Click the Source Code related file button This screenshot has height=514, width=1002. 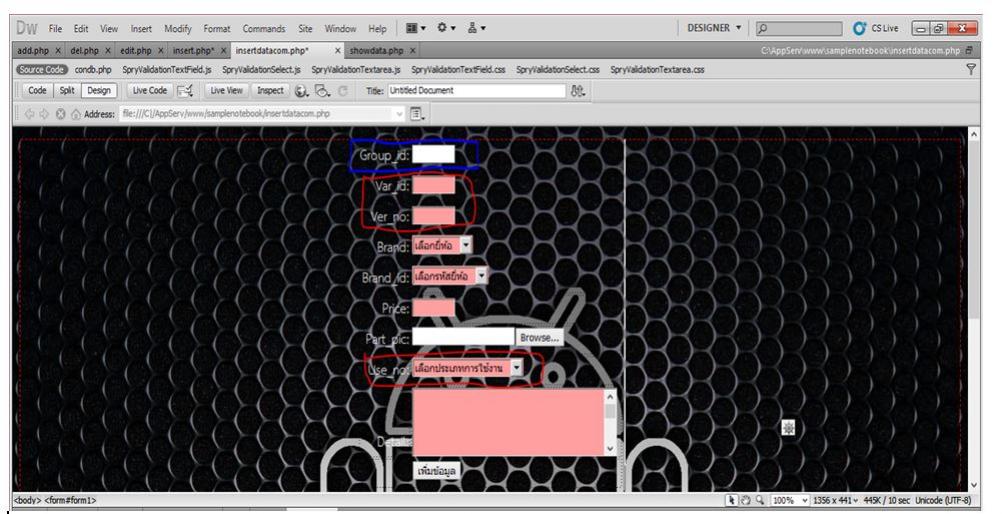click(42, 69)
